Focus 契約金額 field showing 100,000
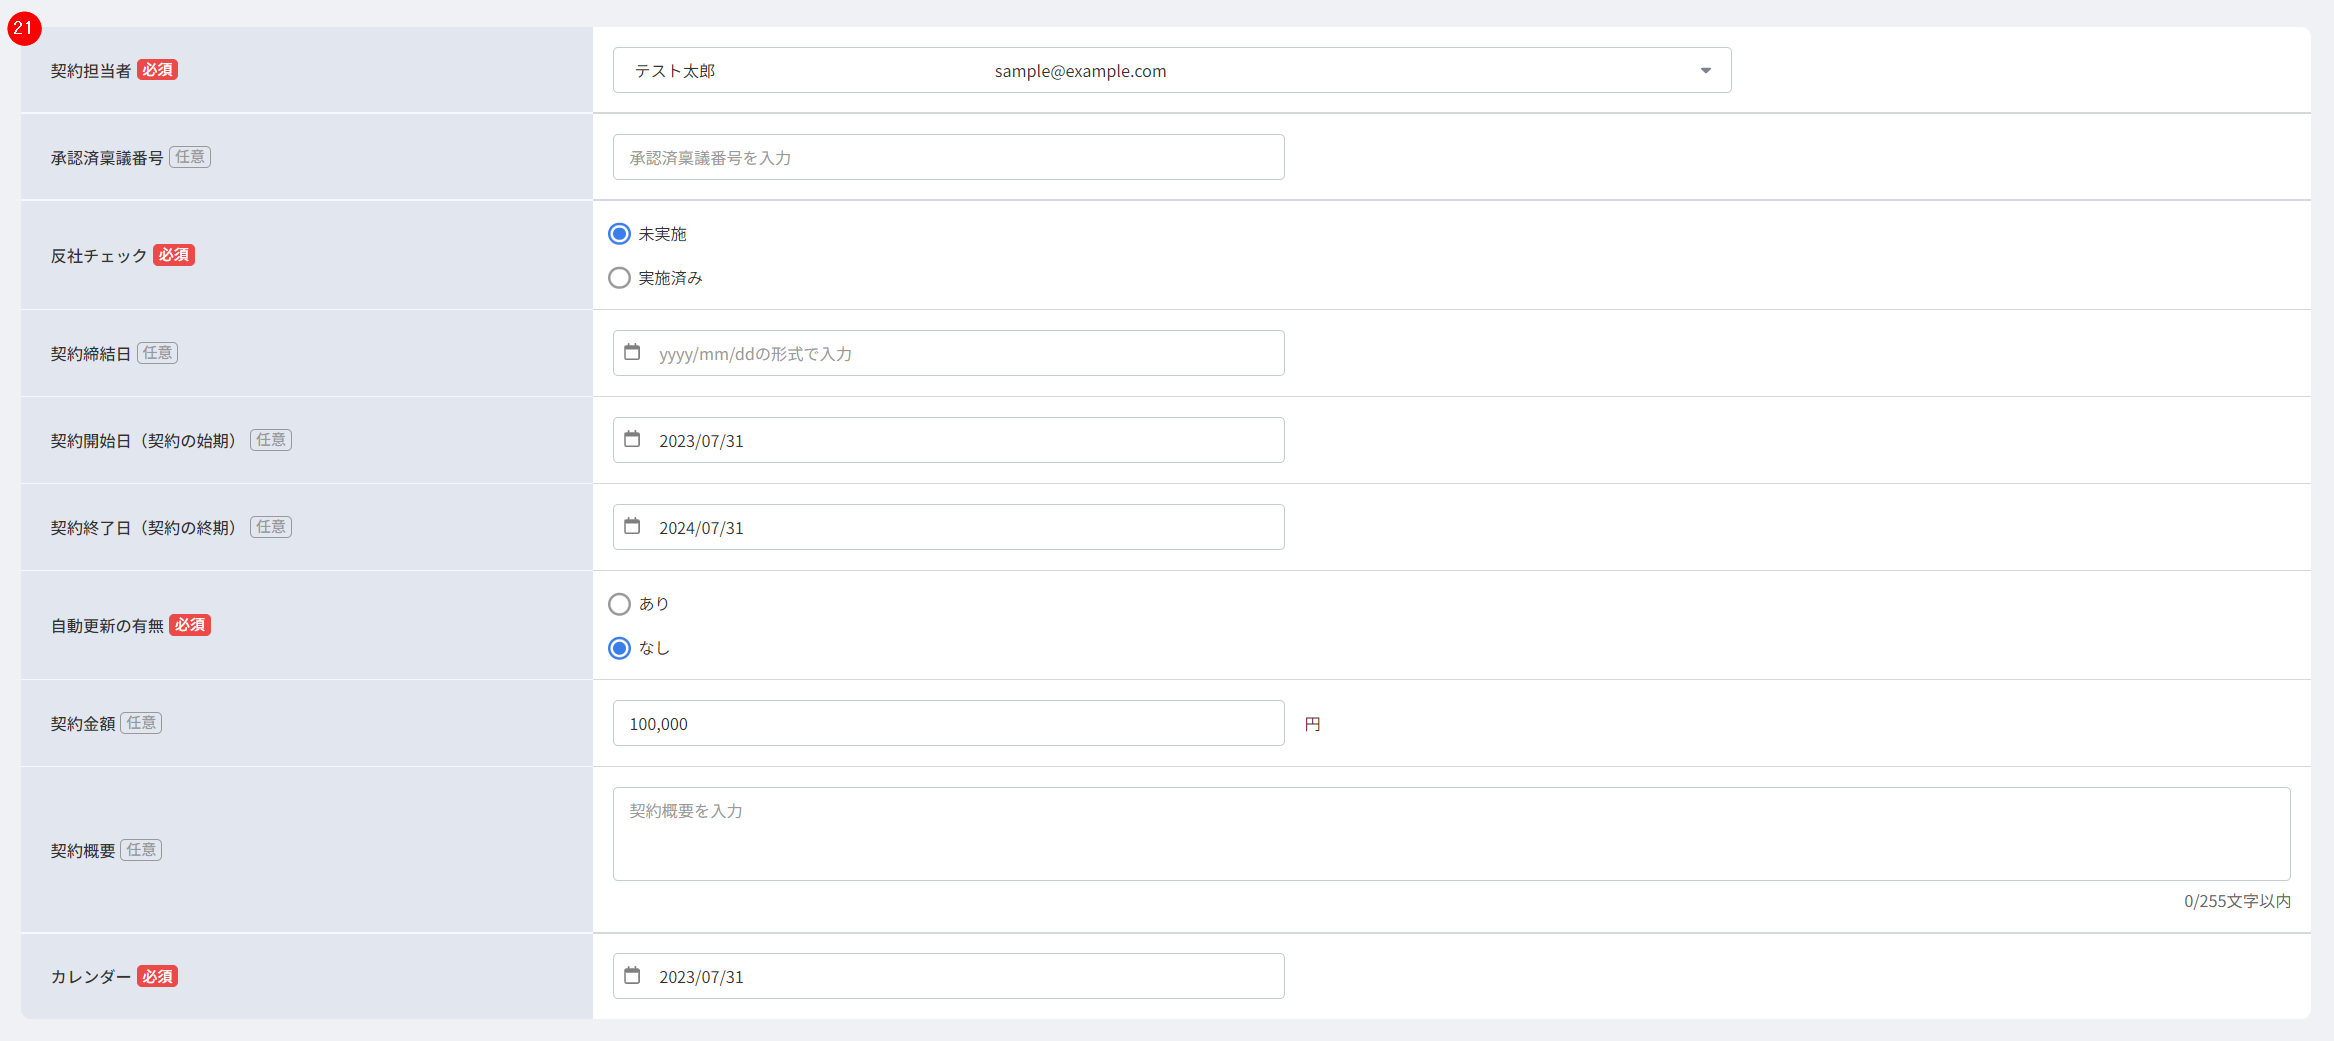The image size is (2334, 1041). pyautogui.click(x=948, y=724)
